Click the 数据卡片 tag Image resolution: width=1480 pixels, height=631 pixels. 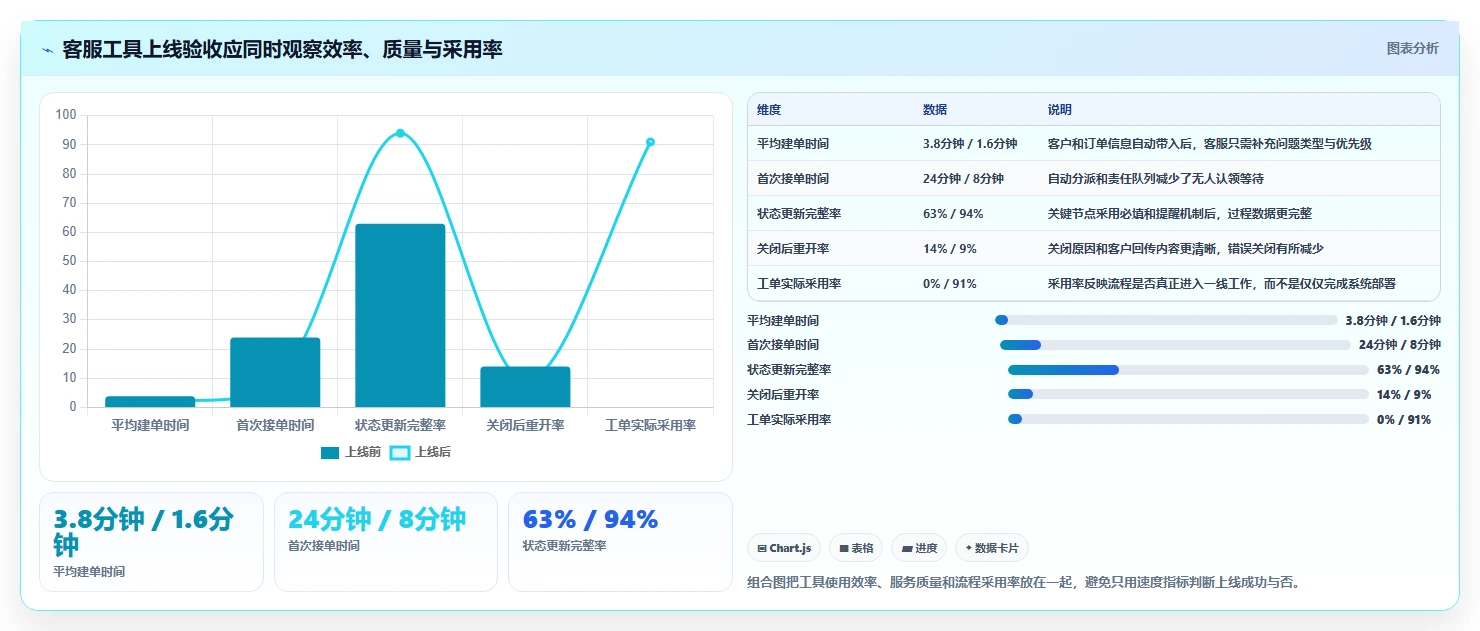coord(992,548)
